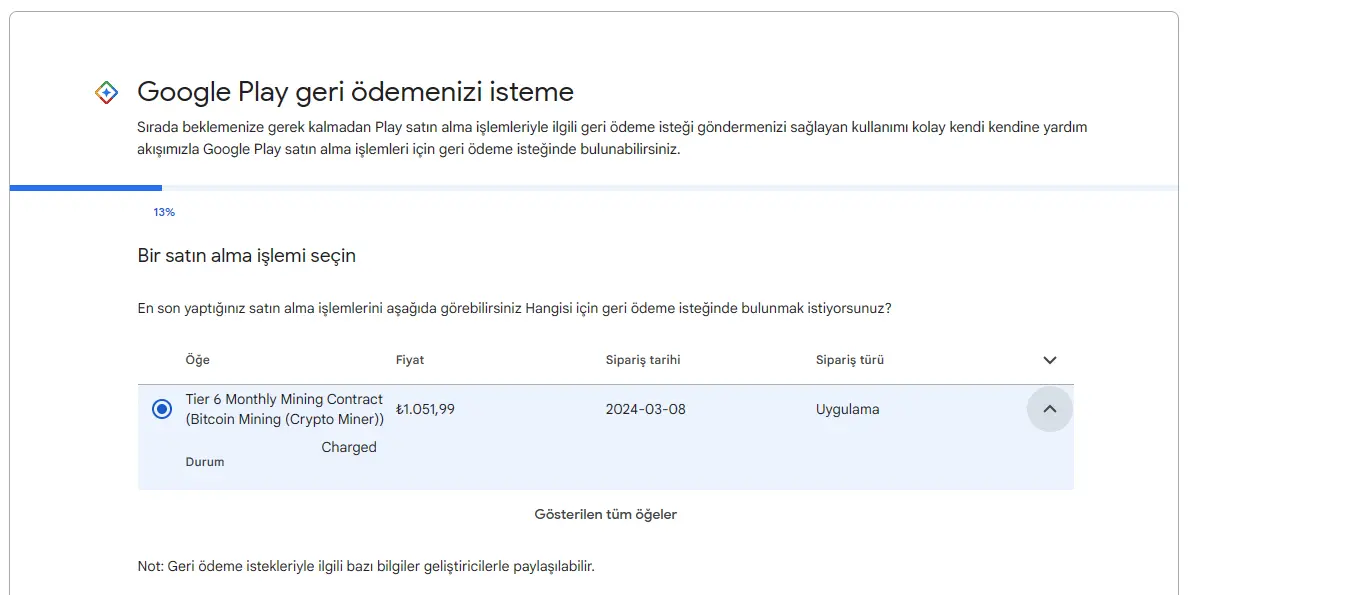Click the Sipariş türü column header
This screenshot has height=595, width=1369.
point(850,360)
